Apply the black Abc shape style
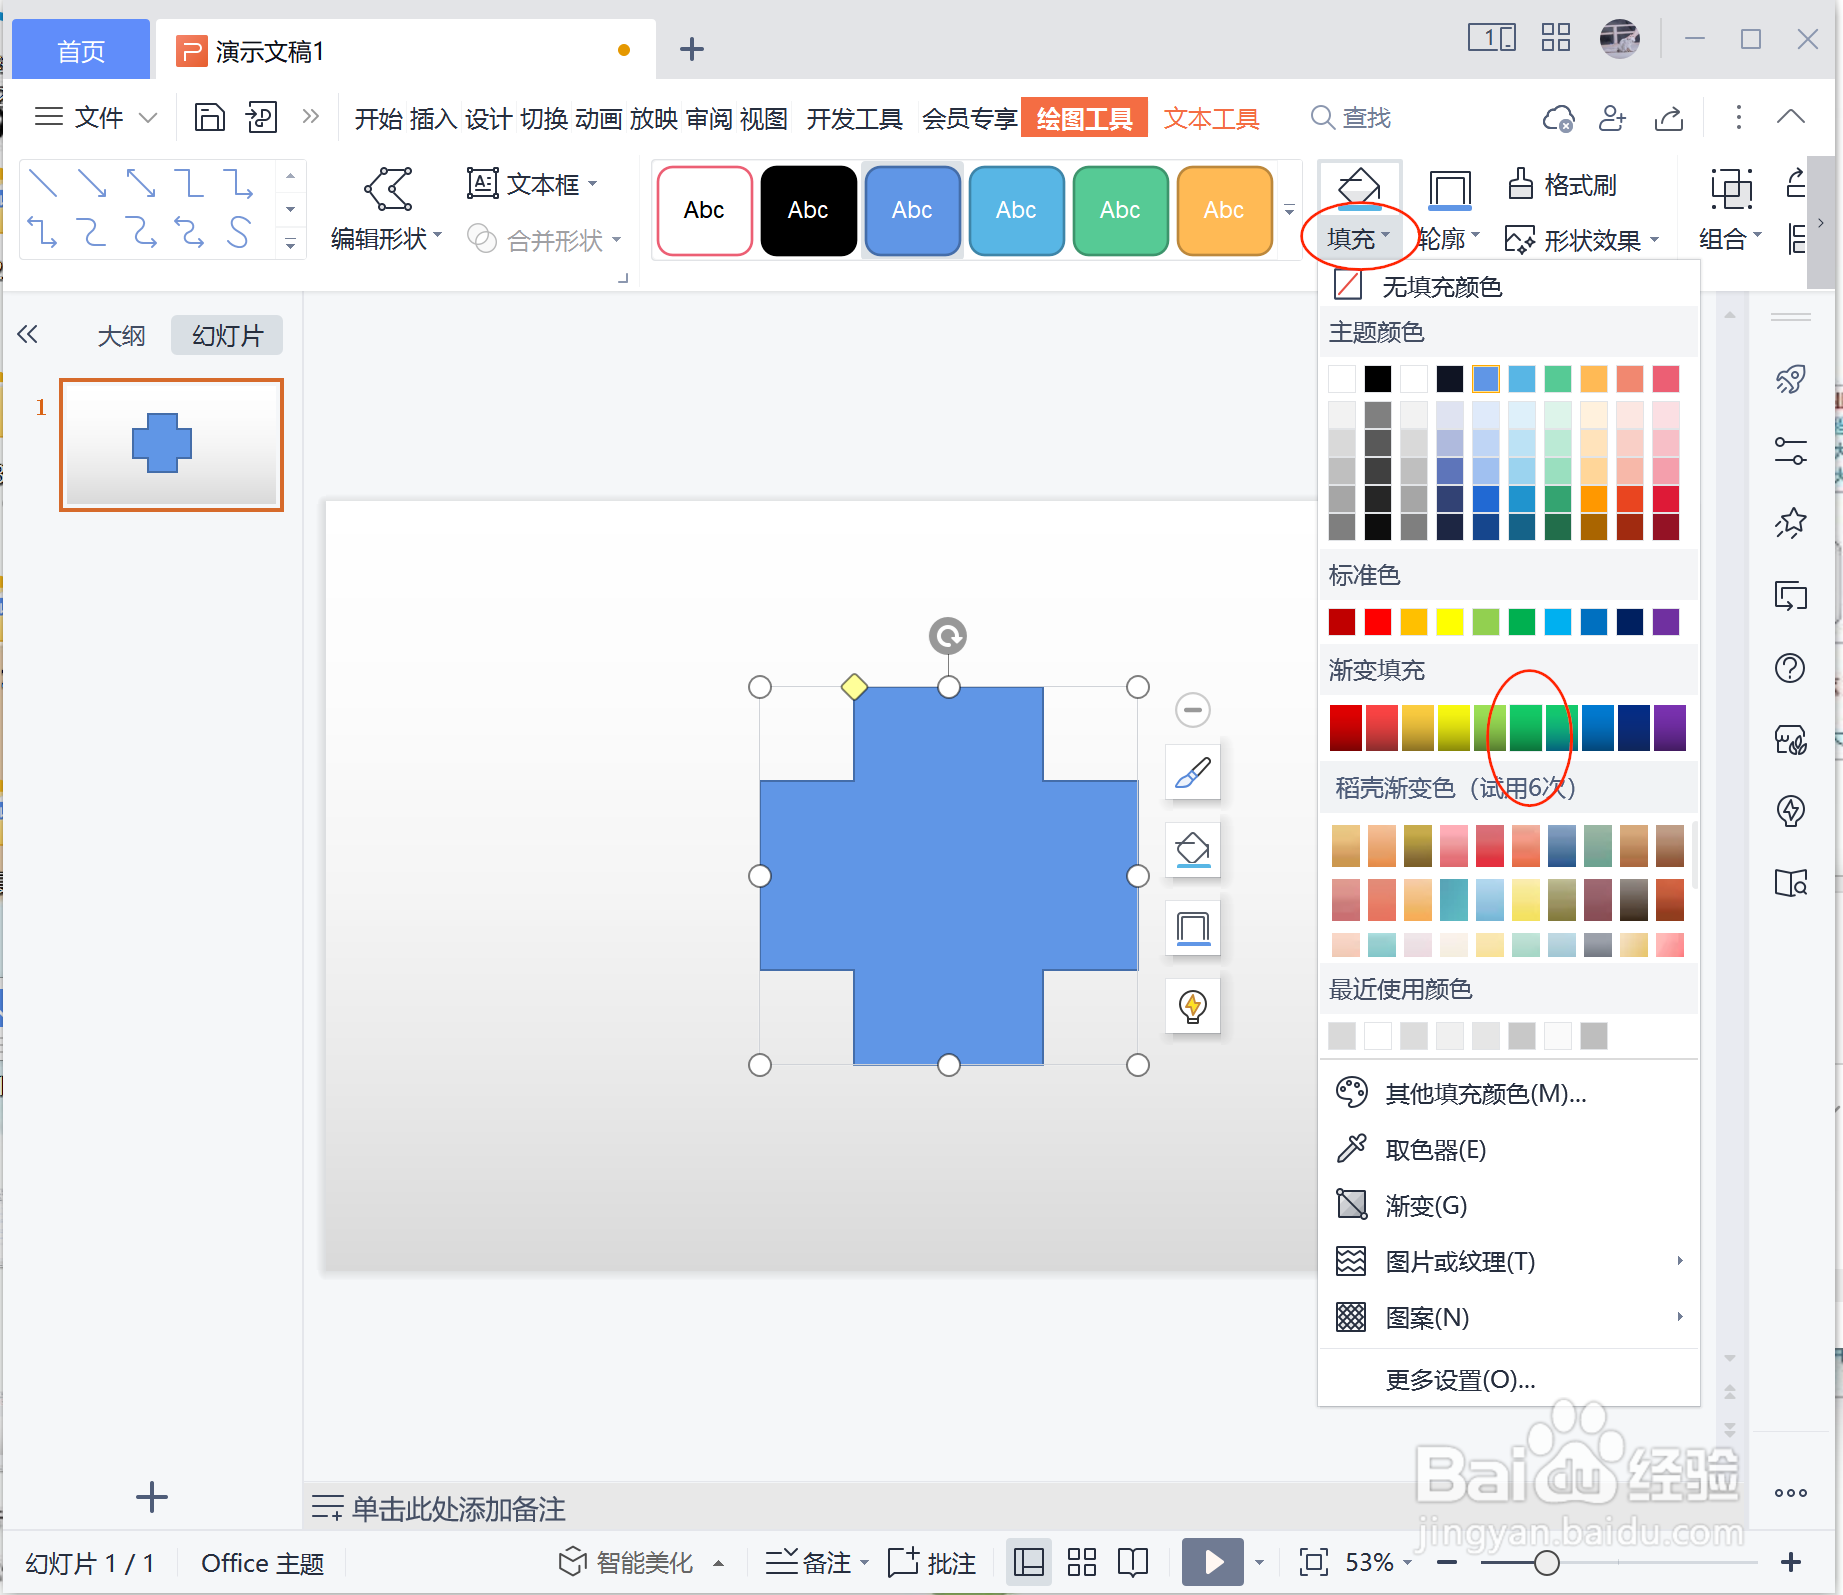 pyautogui.click(x=808, y=210)
